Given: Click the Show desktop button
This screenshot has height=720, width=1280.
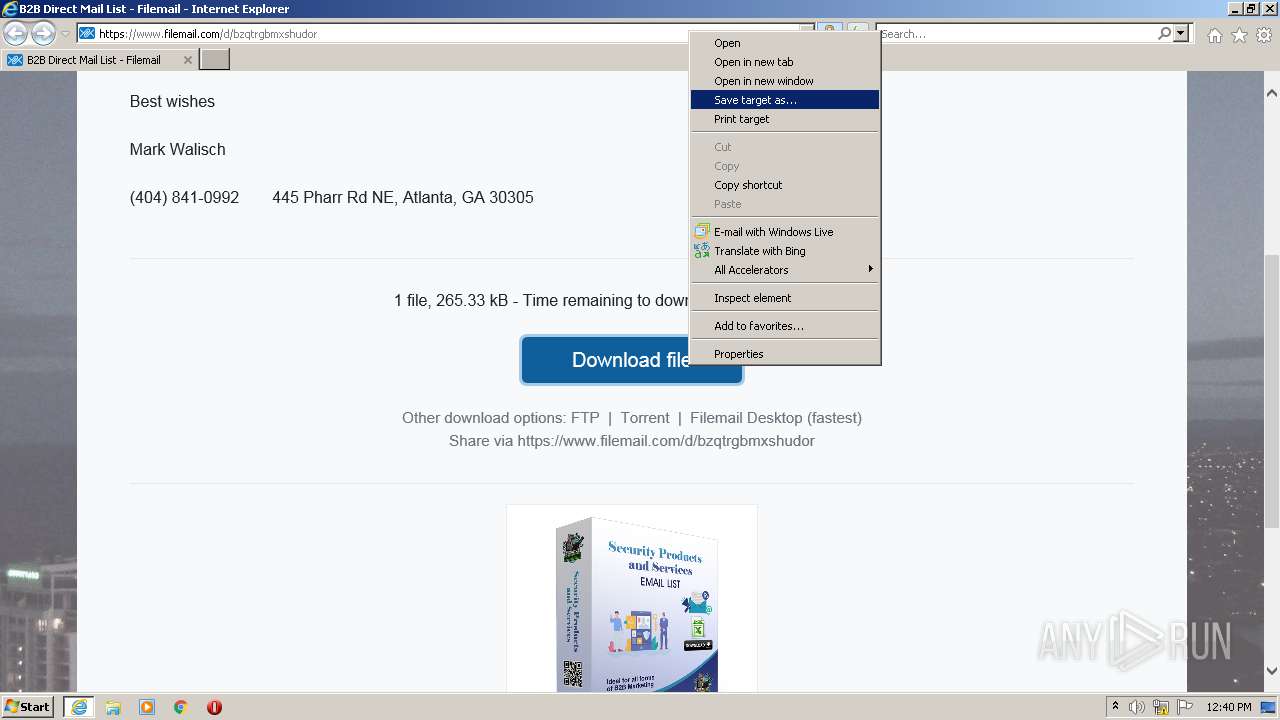Looking at the screenshot, I should pyautogui.click(x=1269, y=707).
